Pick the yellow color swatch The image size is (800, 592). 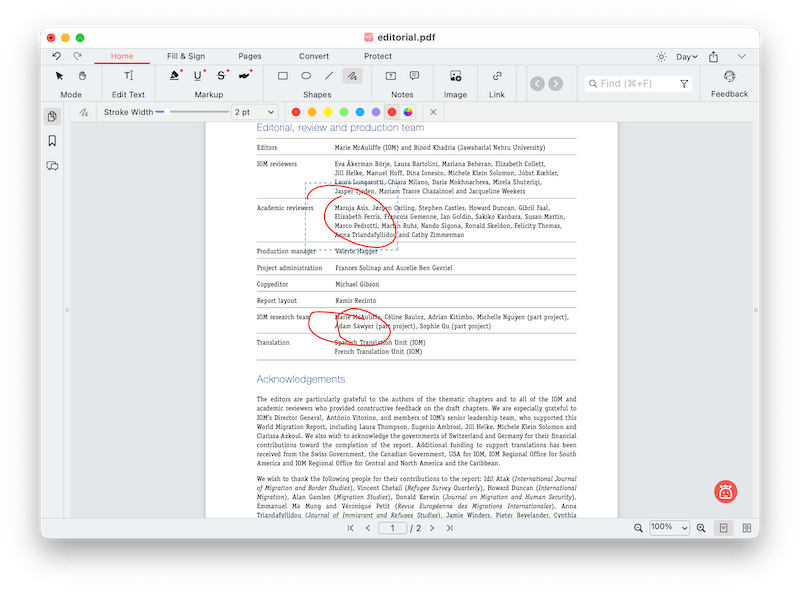click(328, 112)
